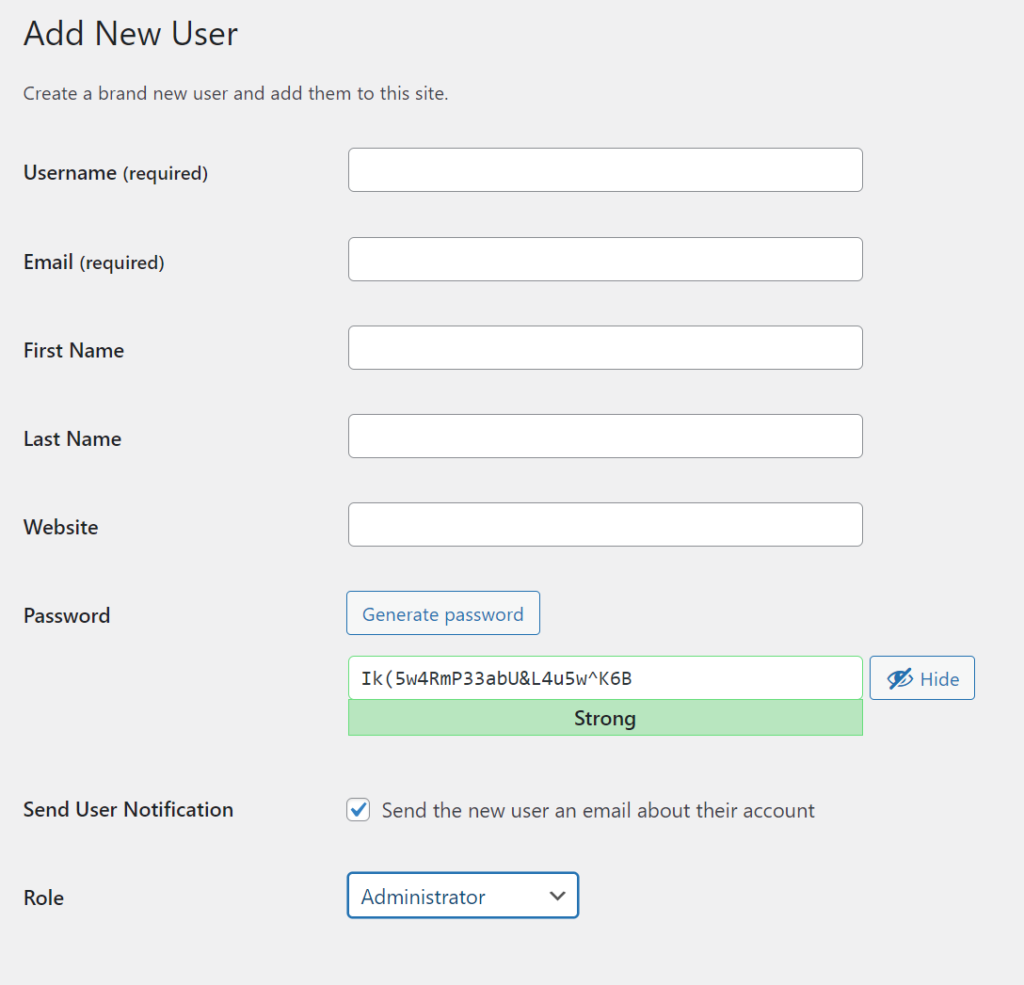The height and width of the screenshot is (985, 1024).
Task: Uncheck the Send User Notification checkbox
Action: tap(358, 810)
